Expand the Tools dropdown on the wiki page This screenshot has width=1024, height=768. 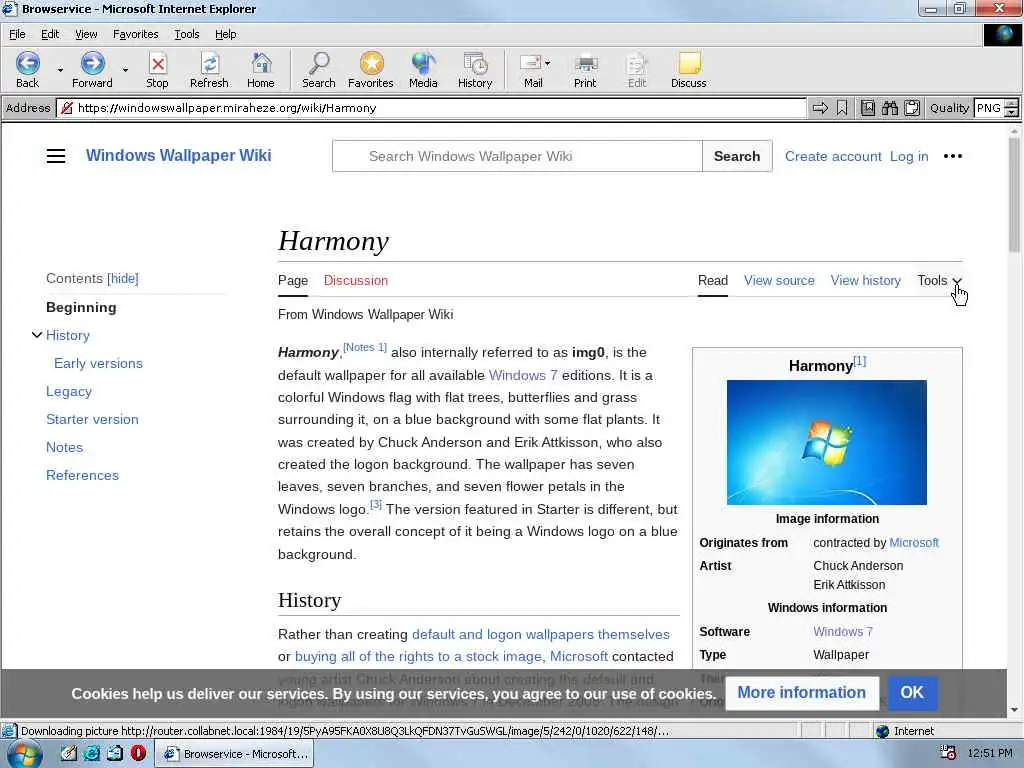[x=939, y=280]
